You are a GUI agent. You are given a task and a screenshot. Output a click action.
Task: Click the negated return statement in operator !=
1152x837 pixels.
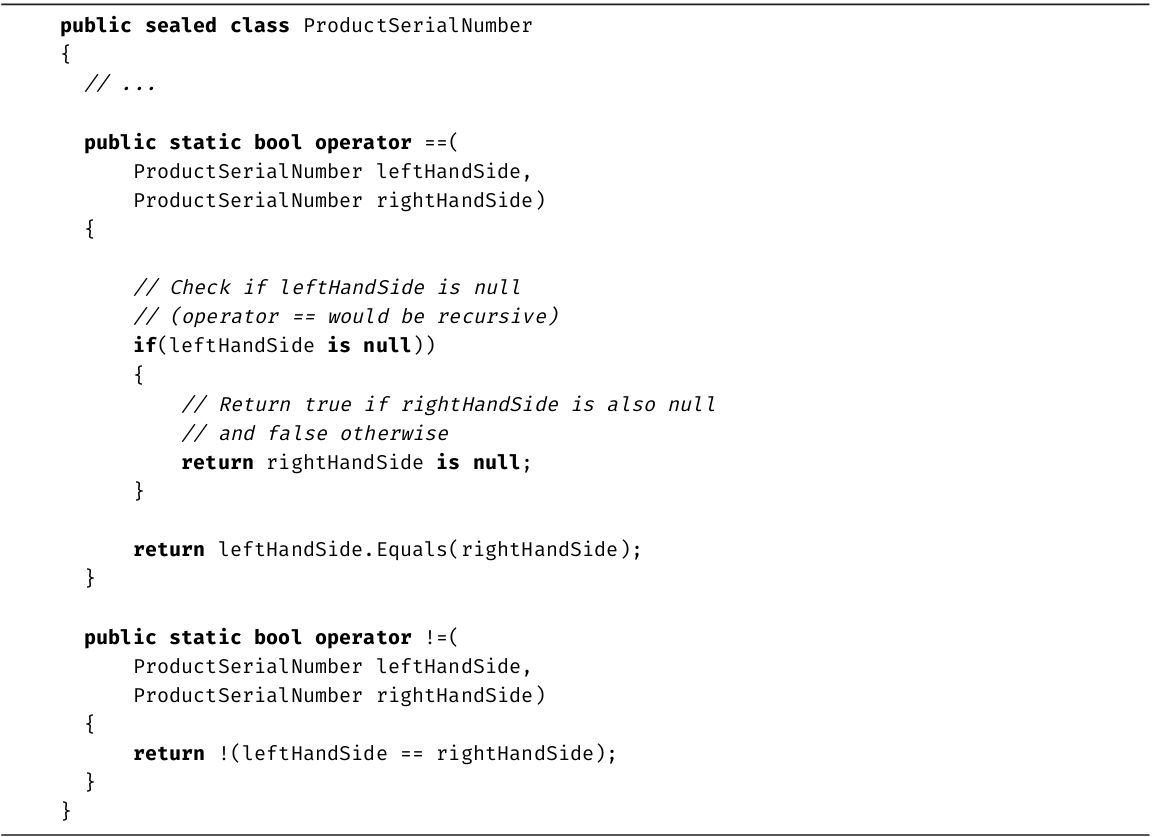coord(375,754)
